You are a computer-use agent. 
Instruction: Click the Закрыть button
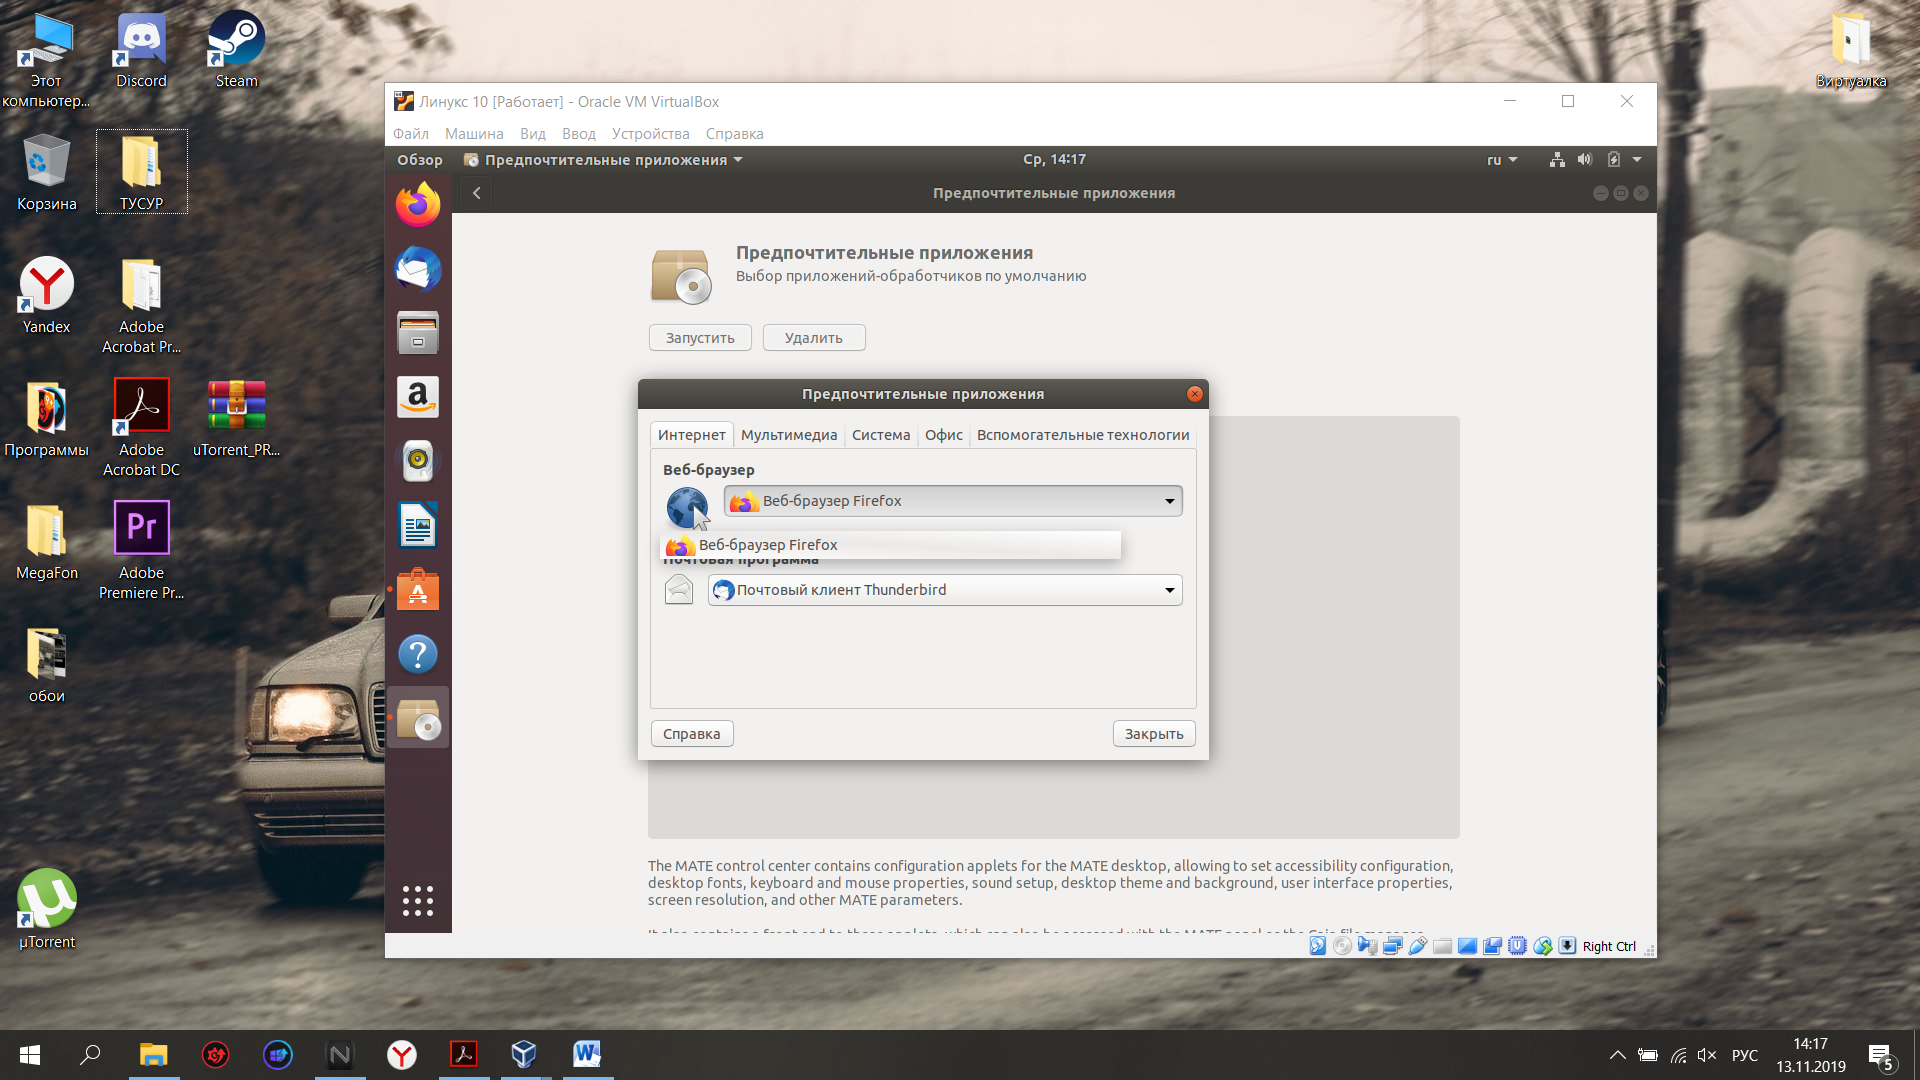(1154, 734)
